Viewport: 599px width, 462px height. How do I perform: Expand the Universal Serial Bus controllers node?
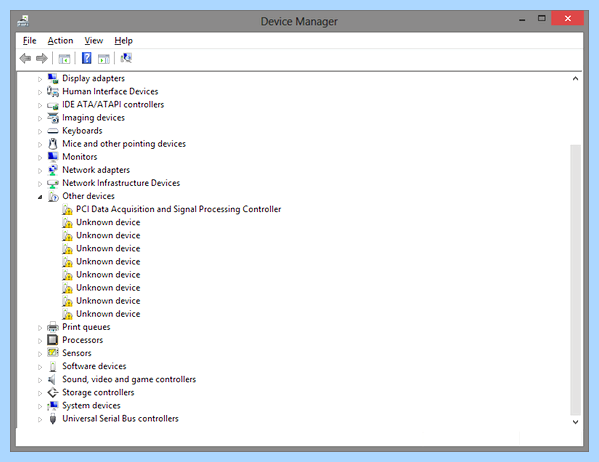tap(40, 420)
